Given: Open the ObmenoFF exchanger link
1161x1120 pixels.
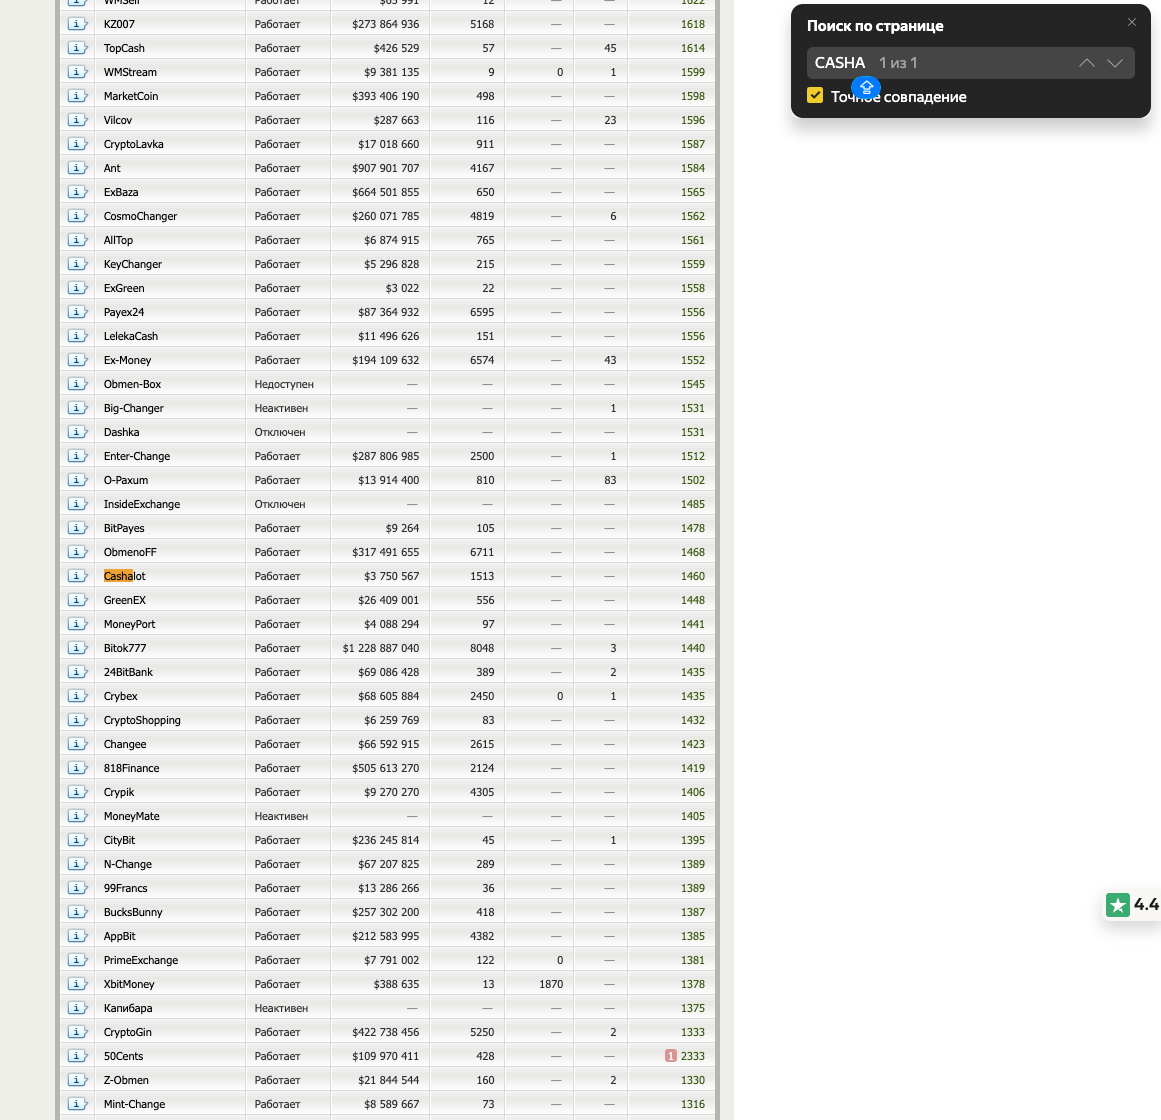Looking at the screenshot, I should tap(130, 552).
